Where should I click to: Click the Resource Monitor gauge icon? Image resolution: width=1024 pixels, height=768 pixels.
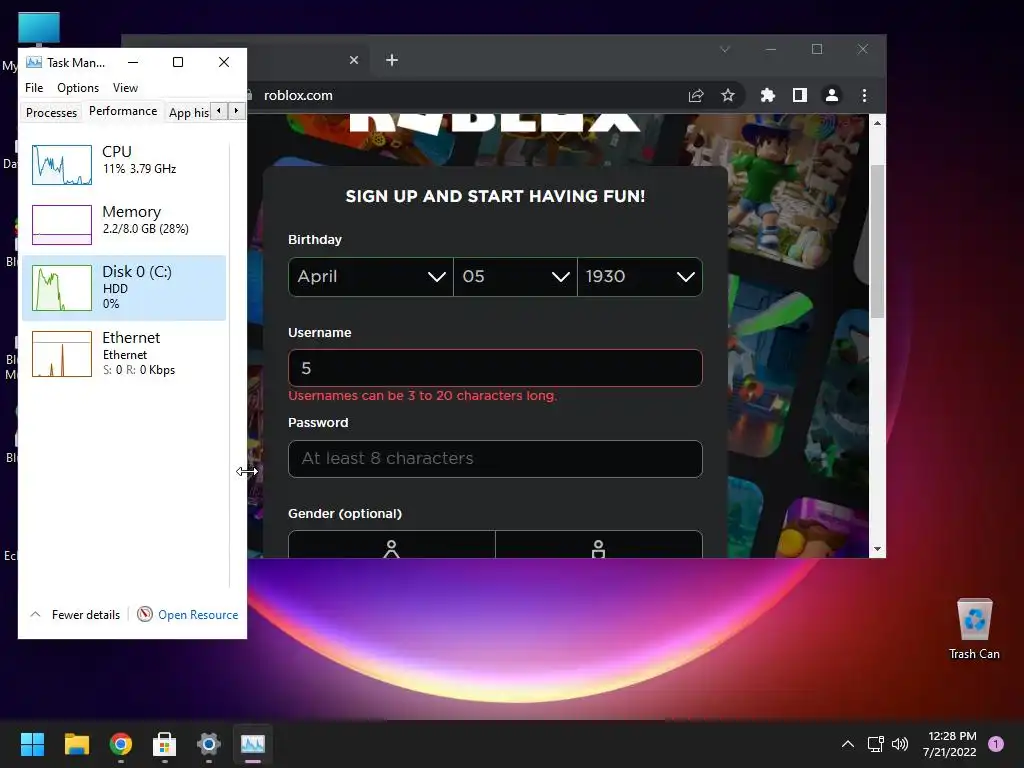(145, 614)
